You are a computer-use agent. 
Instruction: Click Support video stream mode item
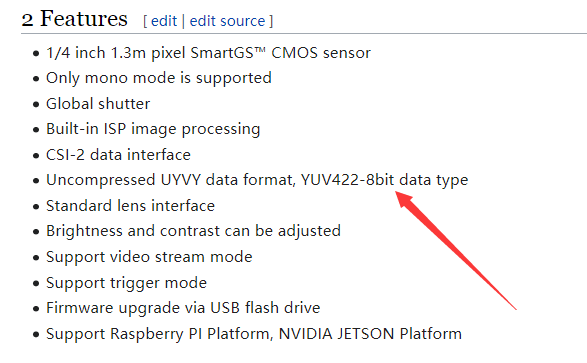pos(149,257)
